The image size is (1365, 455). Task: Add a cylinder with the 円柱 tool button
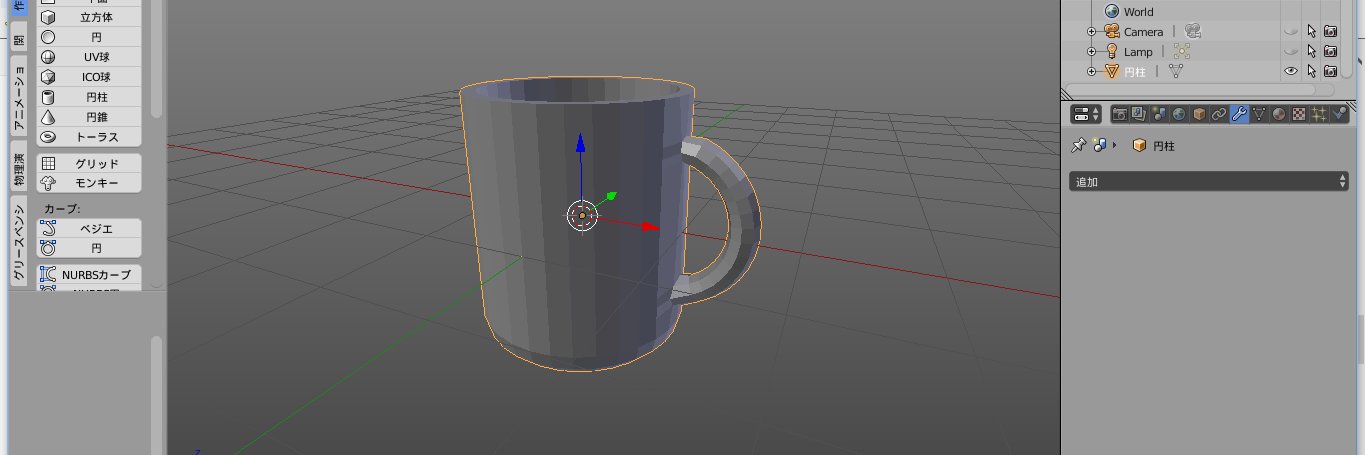89,97
